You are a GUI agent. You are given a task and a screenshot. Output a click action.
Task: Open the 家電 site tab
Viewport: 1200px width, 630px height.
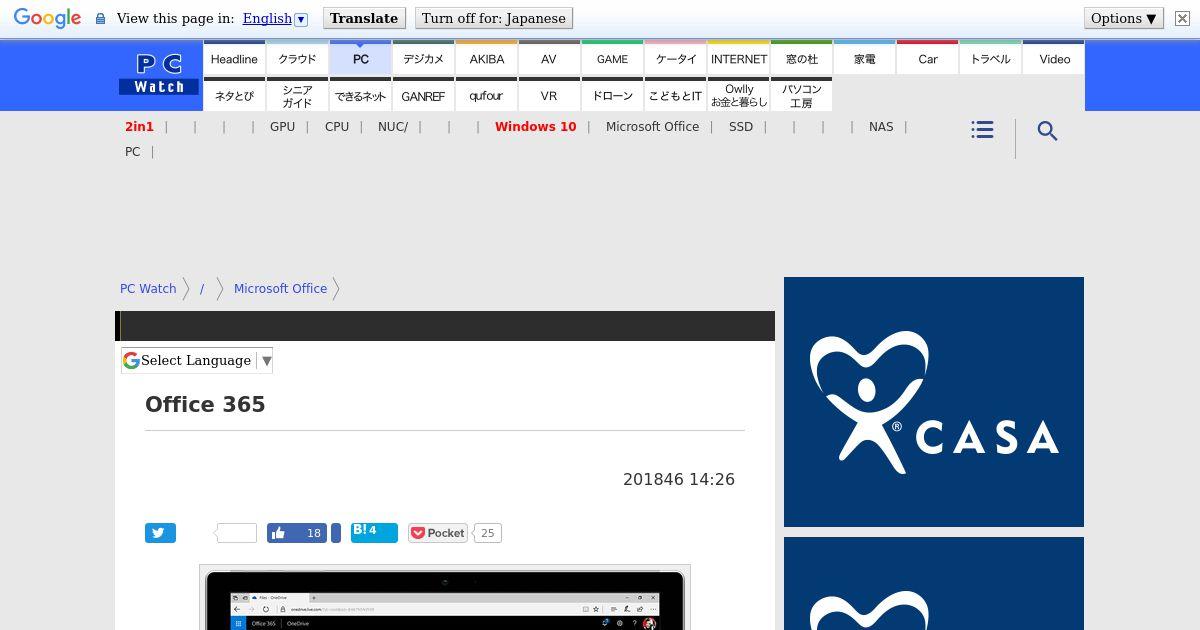point(864,58)
